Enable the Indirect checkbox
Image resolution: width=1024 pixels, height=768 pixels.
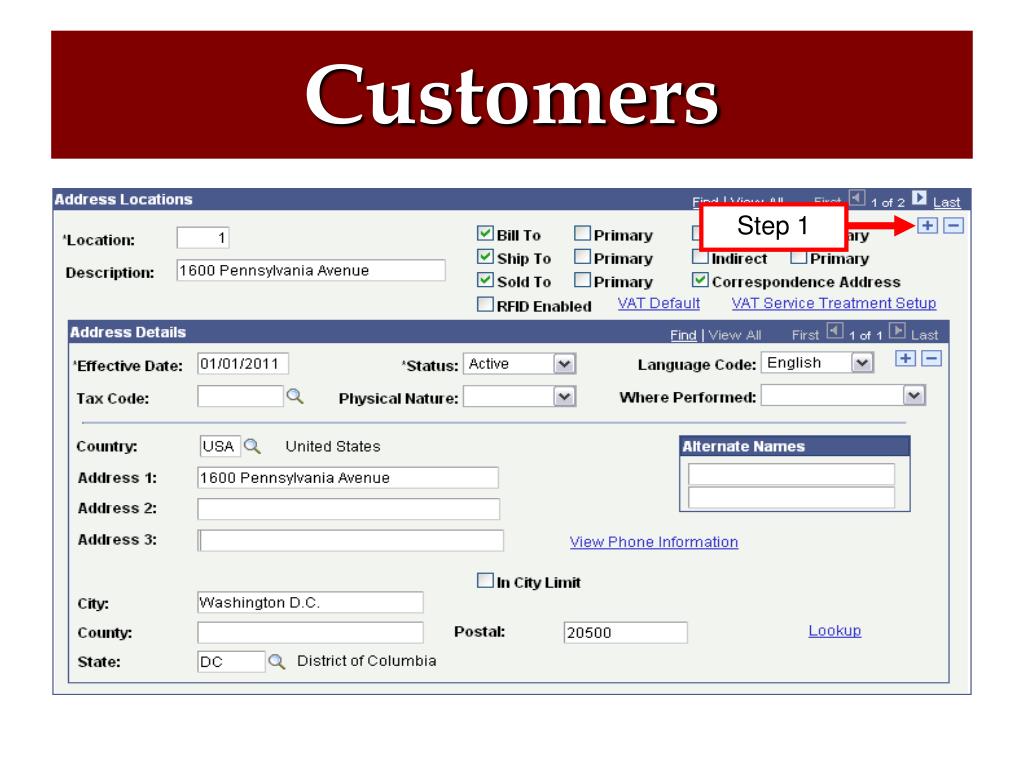[x=700, y=257]
